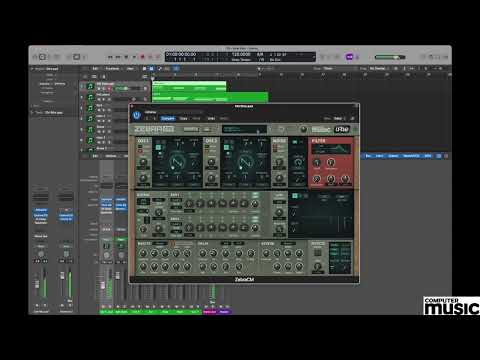480x360 pixels.
Task: Show MIDI channels in the mixer filter bar
Action: tap(428, 156)
